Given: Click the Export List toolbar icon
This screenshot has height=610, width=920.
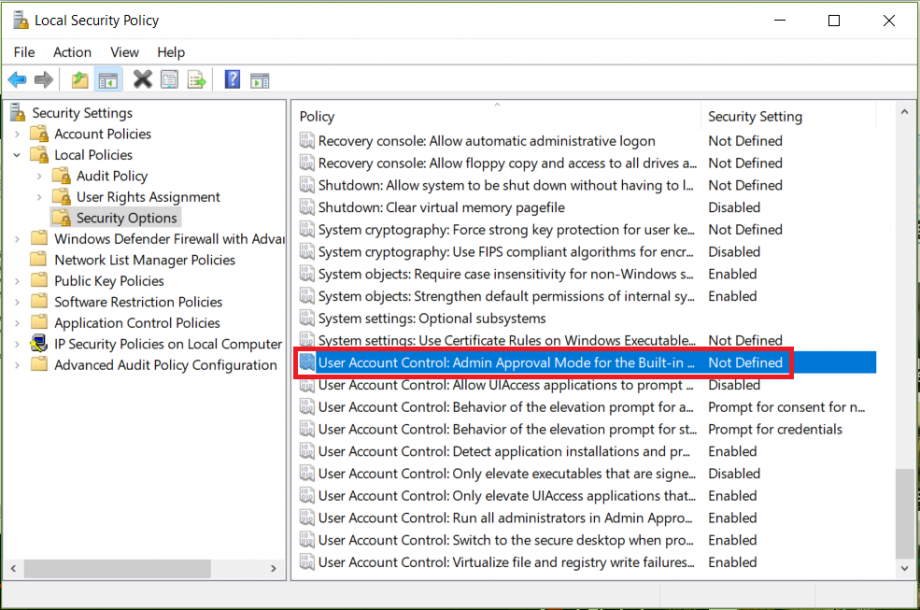Looking at the screenshot, I should (196, 80).
